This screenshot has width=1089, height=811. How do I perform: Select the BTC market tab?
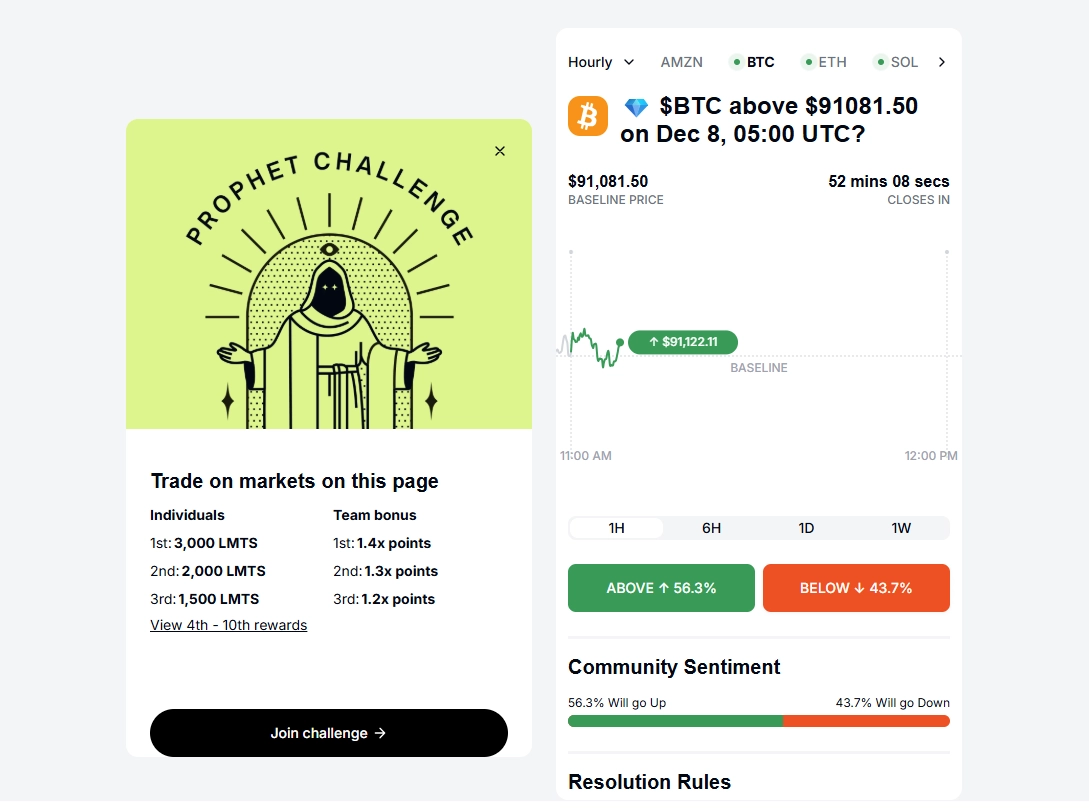[x=753, y=62]
